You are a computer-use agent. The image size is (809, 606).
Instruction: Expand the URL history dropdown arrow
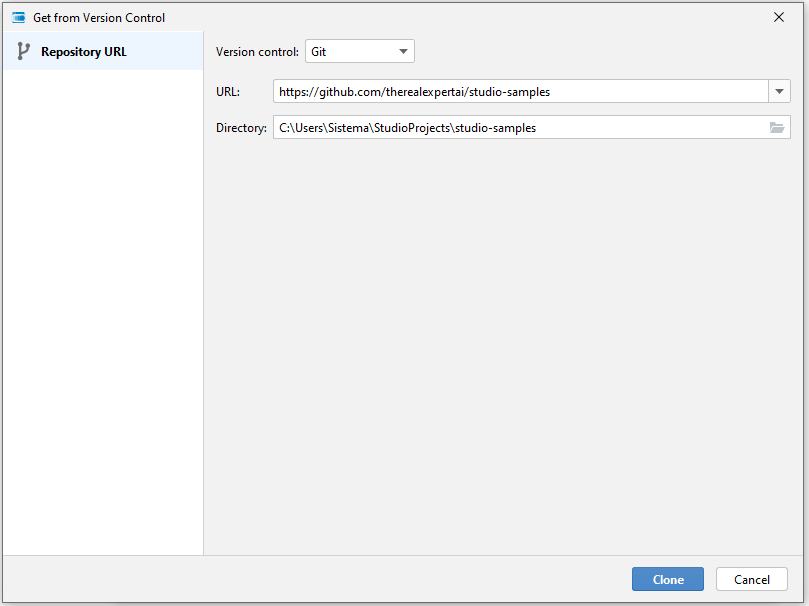[779, 92]
